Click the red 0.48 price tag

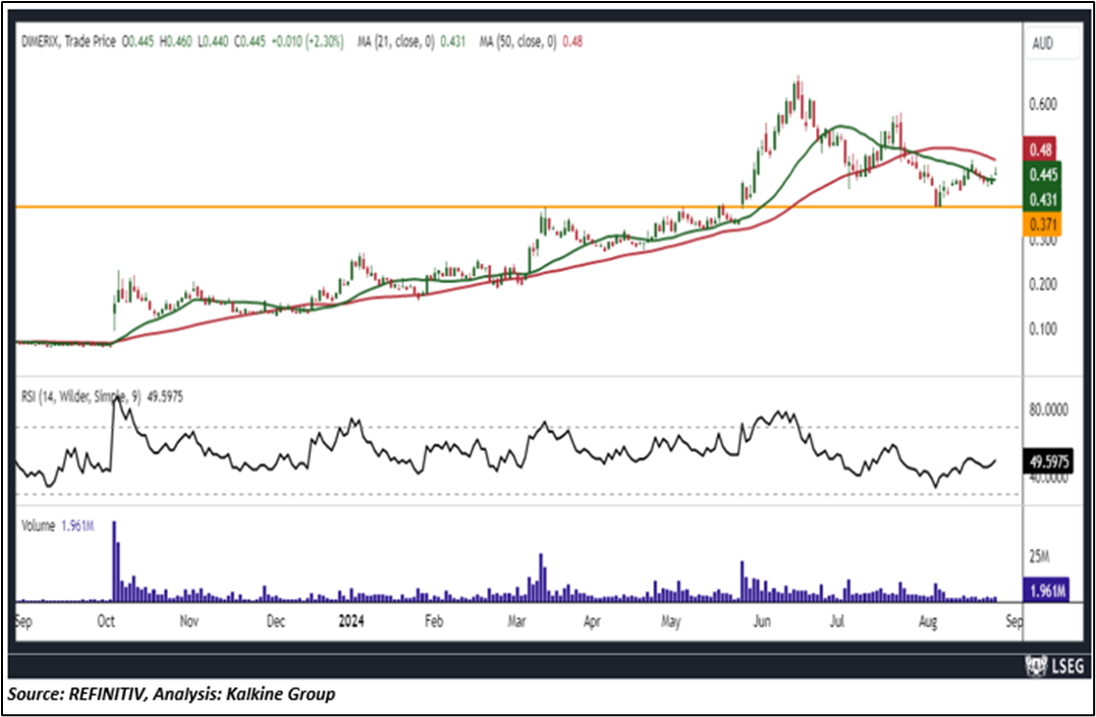[x=1041, y=150]
